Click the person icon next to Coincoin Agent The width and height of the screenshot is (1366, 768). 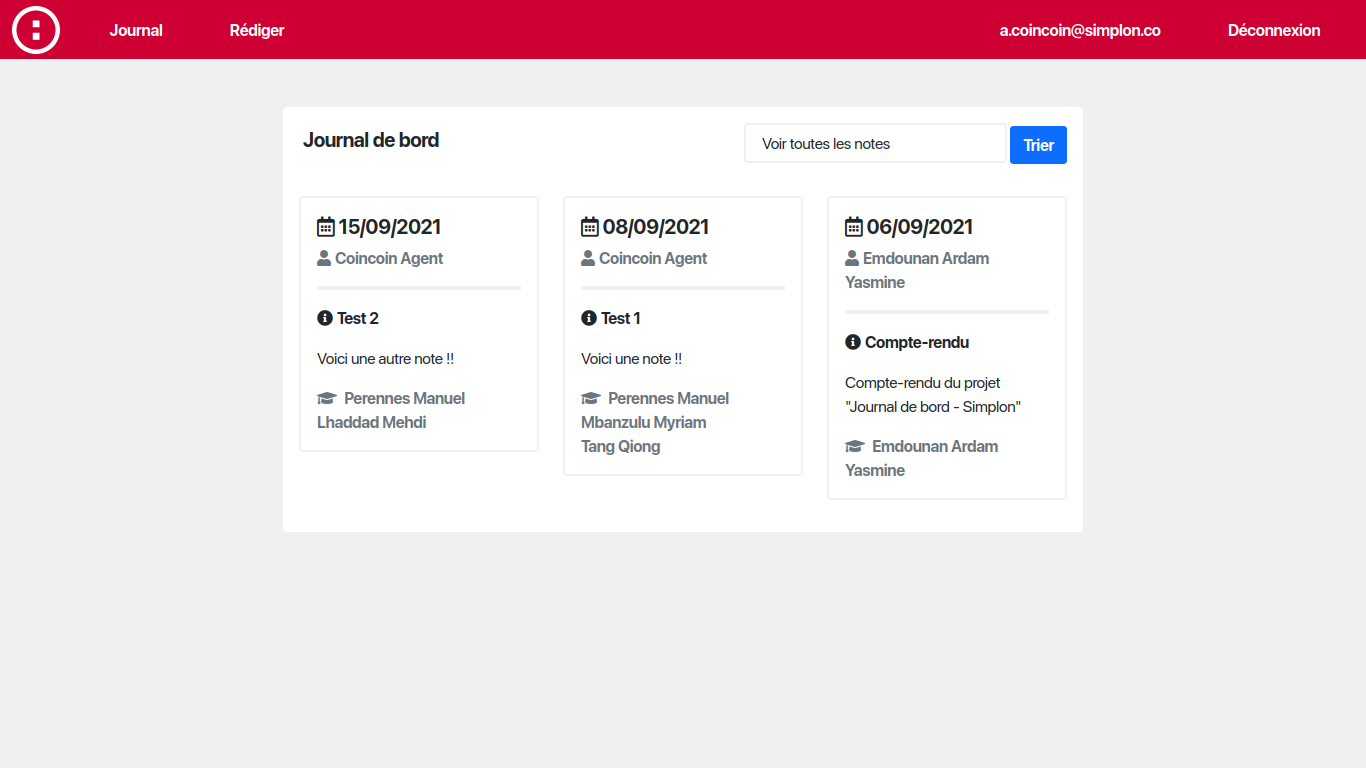coord(323,257)
